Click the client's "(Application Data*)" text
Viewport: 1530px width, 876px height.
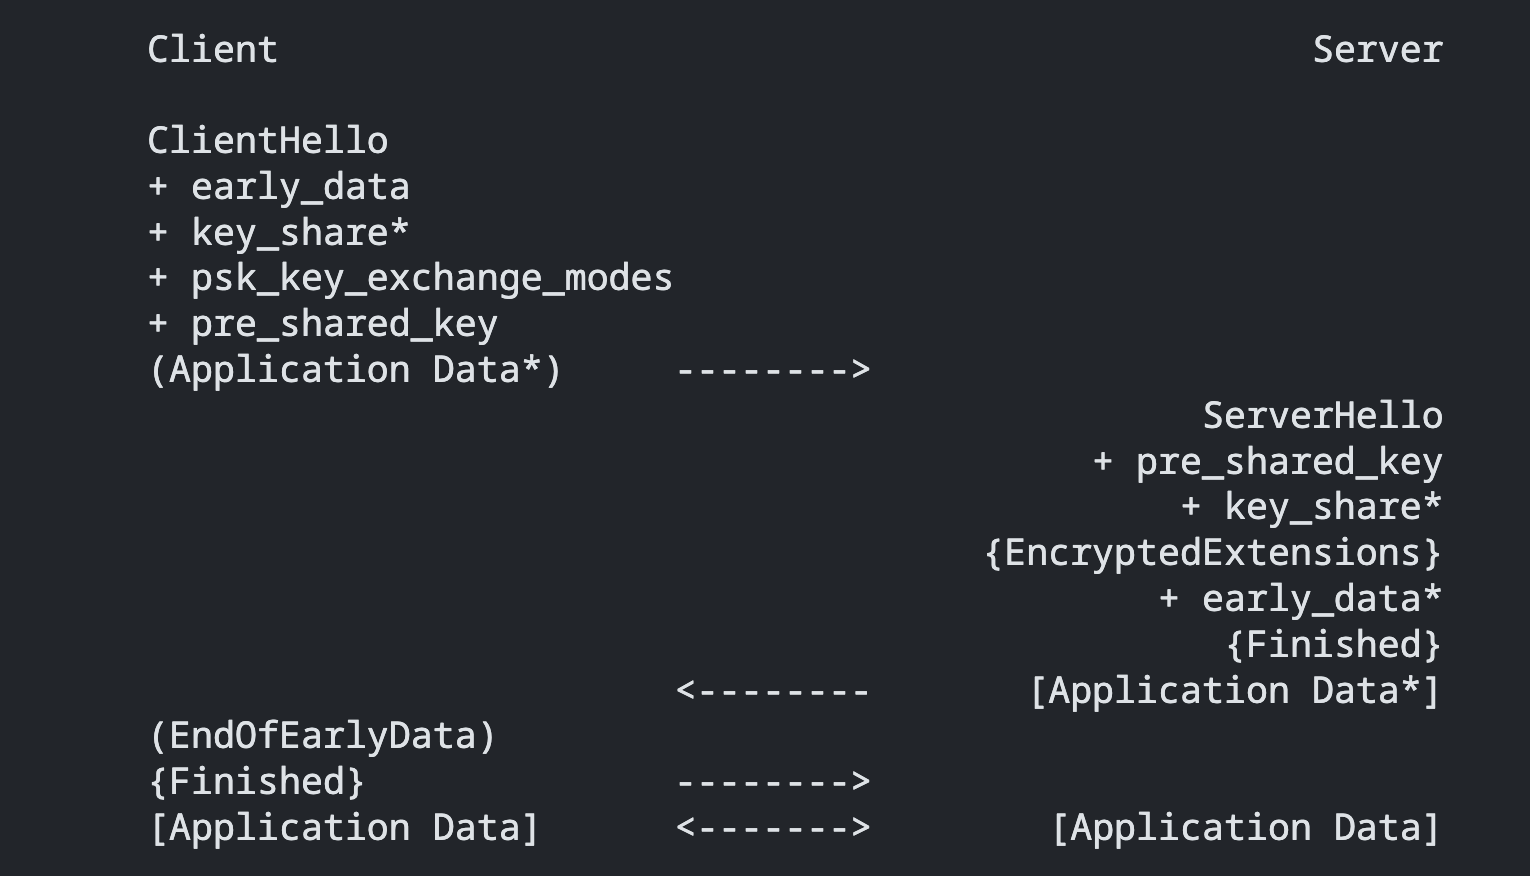pyautogui.click(x=355, y=370)
